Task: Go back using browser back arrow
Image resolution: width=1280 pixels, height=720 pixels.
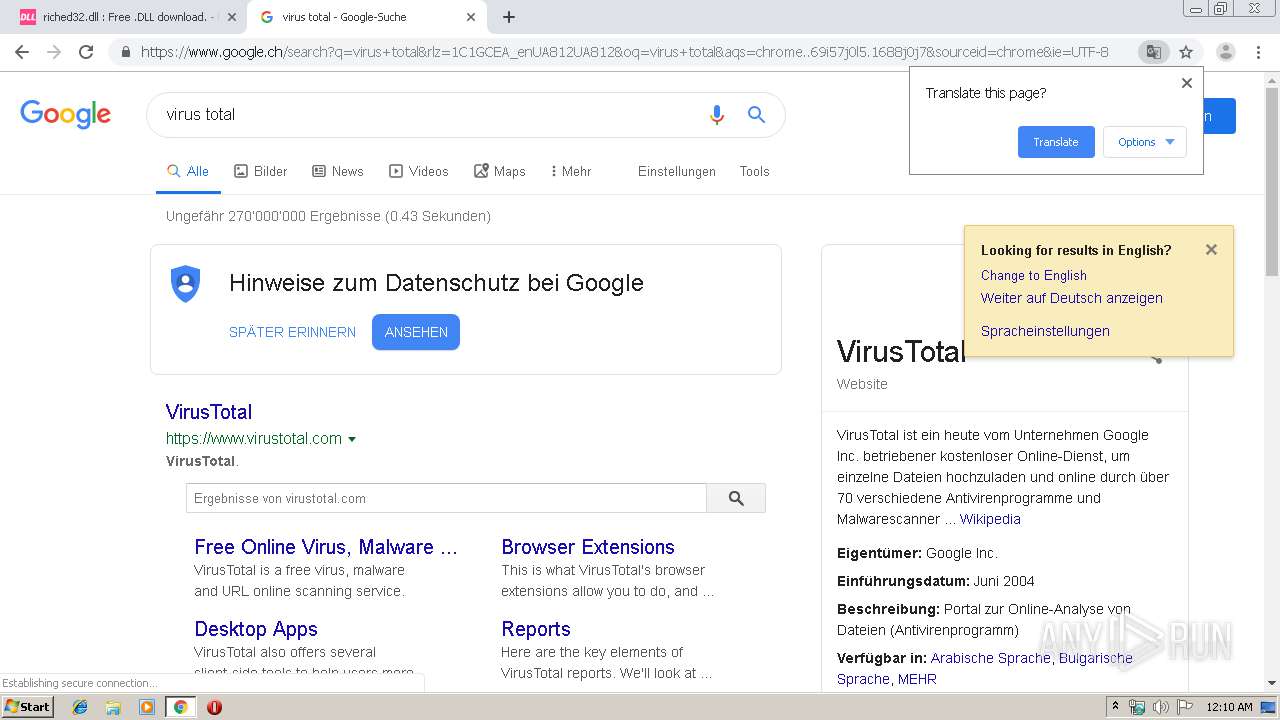Action: (22, 52)
